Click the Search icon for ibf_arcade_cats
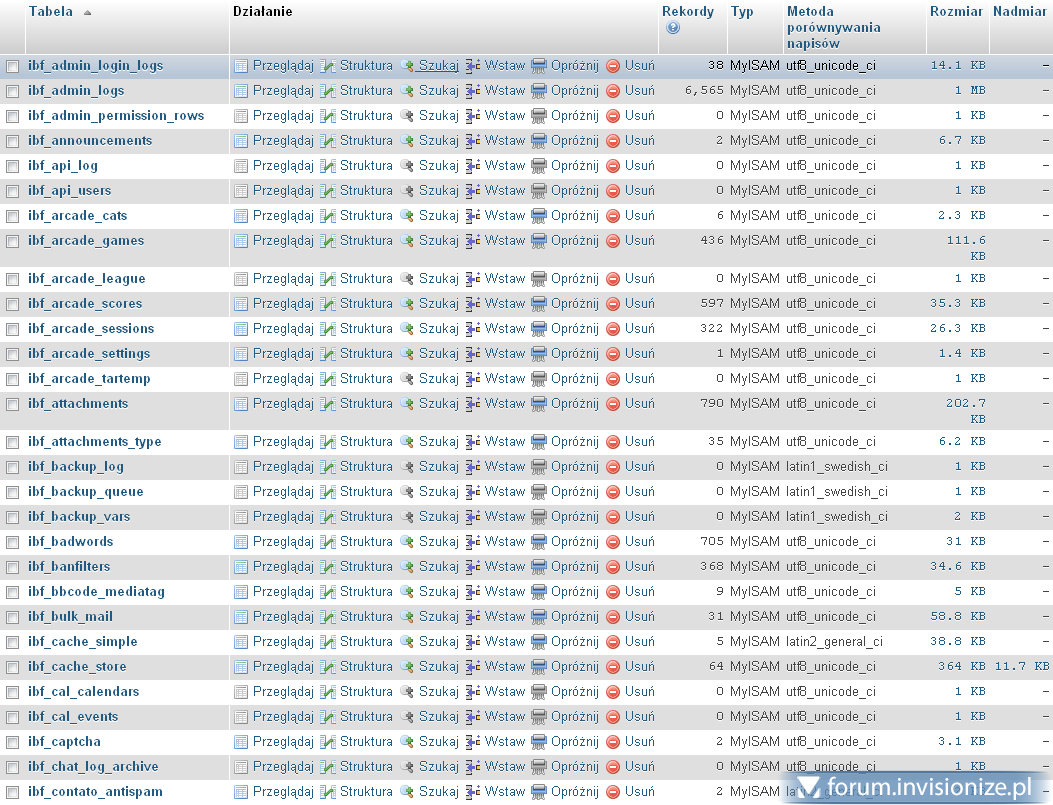 pos(407,216)
